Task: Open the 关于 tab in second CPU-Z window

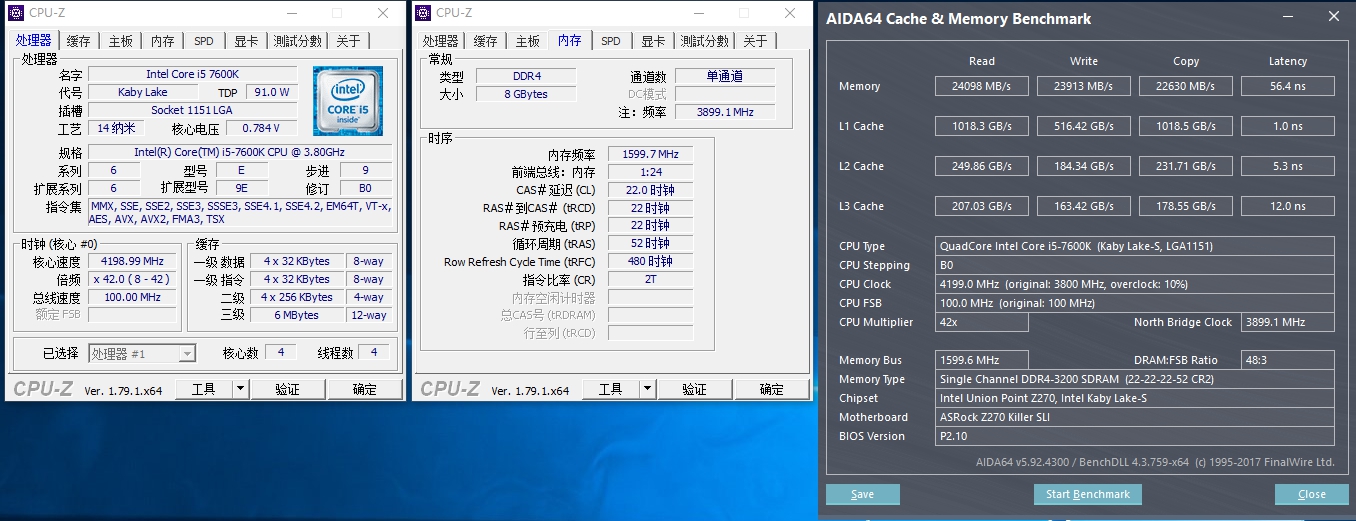Action: [755, 41]
